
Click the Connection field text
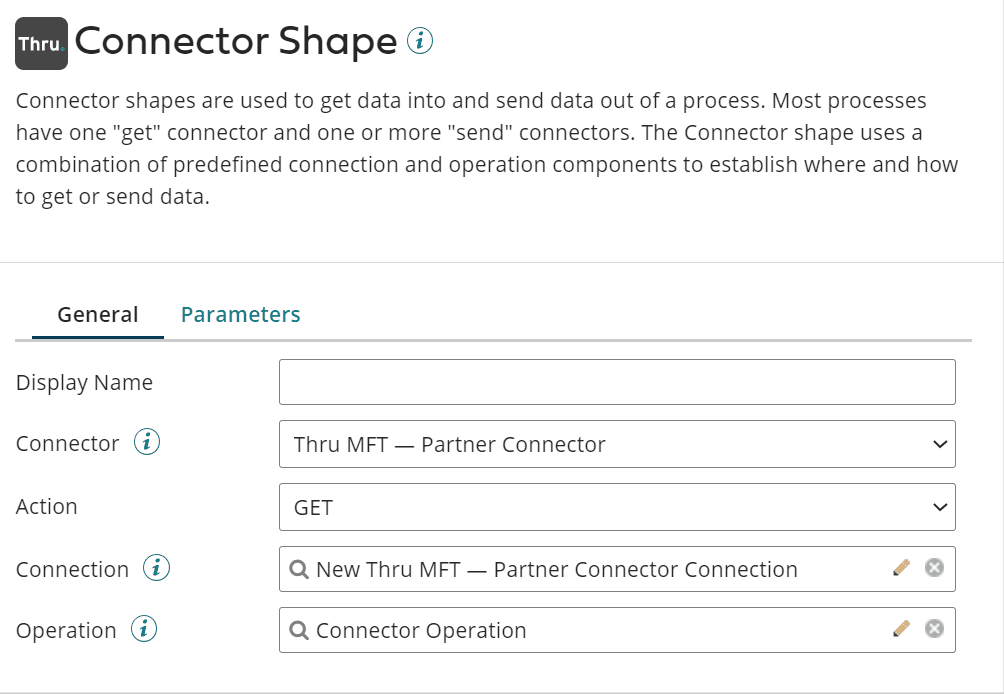tap(556, 570)
